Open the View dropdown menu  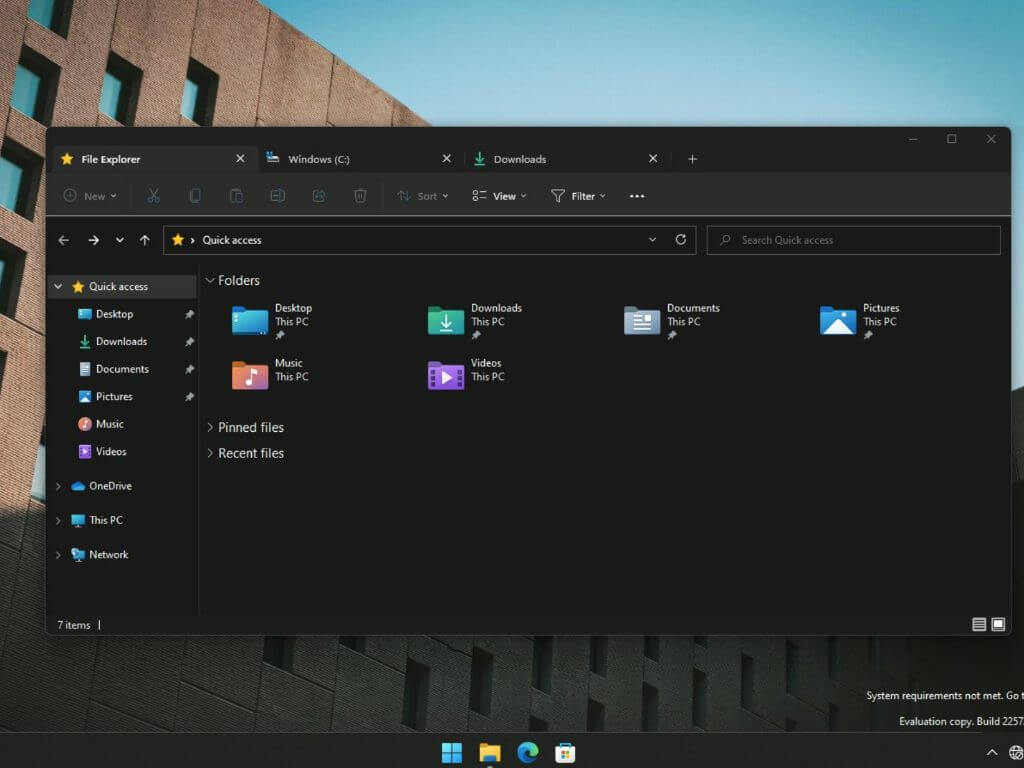pyautogui.click(x=499, y=196)
